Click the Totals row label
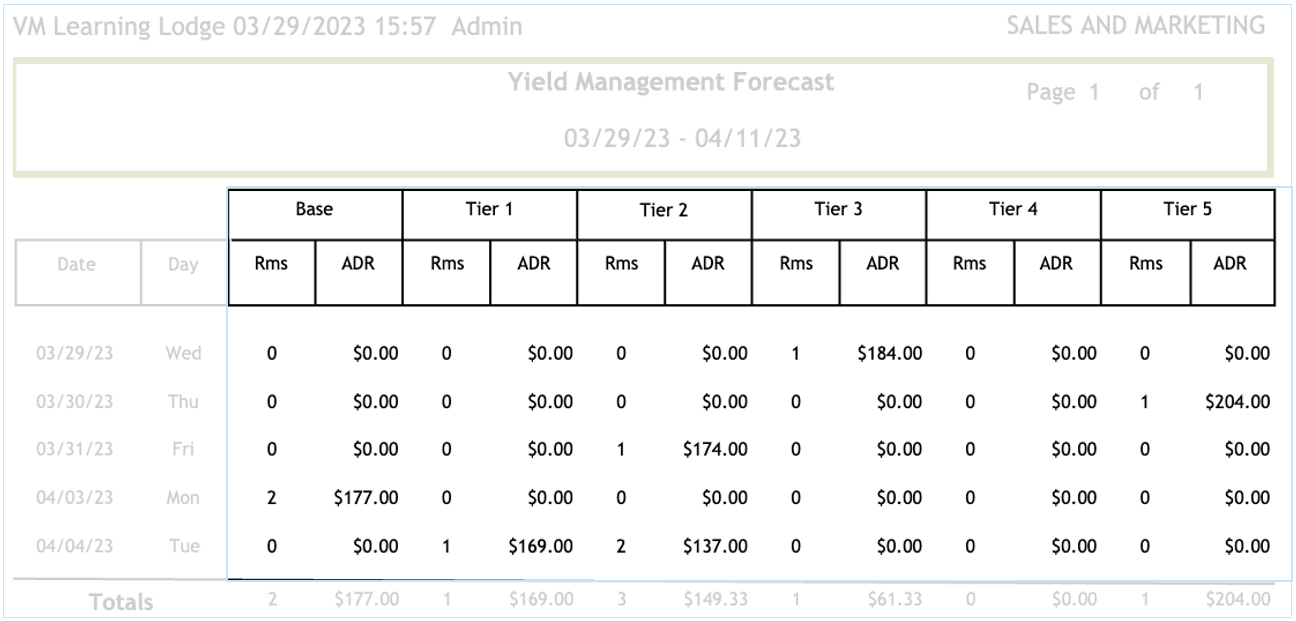 tap(119, 602)
